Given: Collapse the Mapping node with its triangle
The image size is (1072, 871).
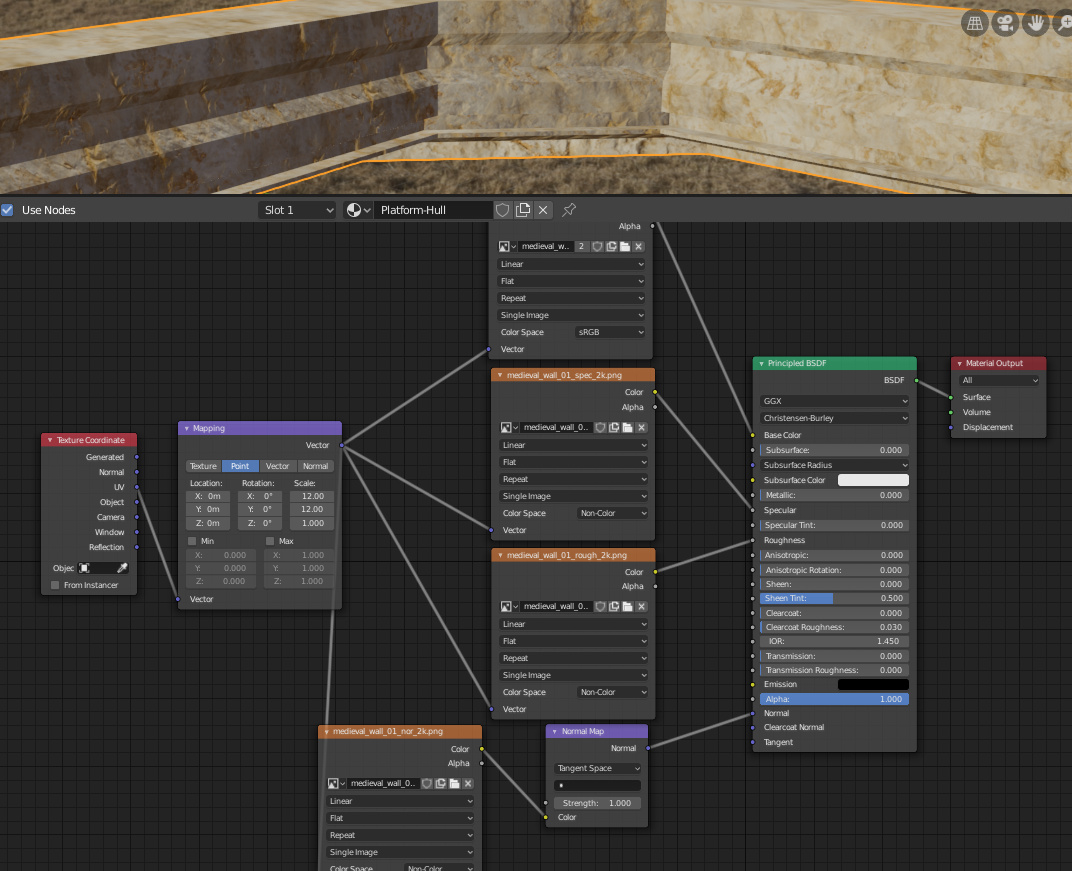Looking at the screenshot, I should [187, 428].
